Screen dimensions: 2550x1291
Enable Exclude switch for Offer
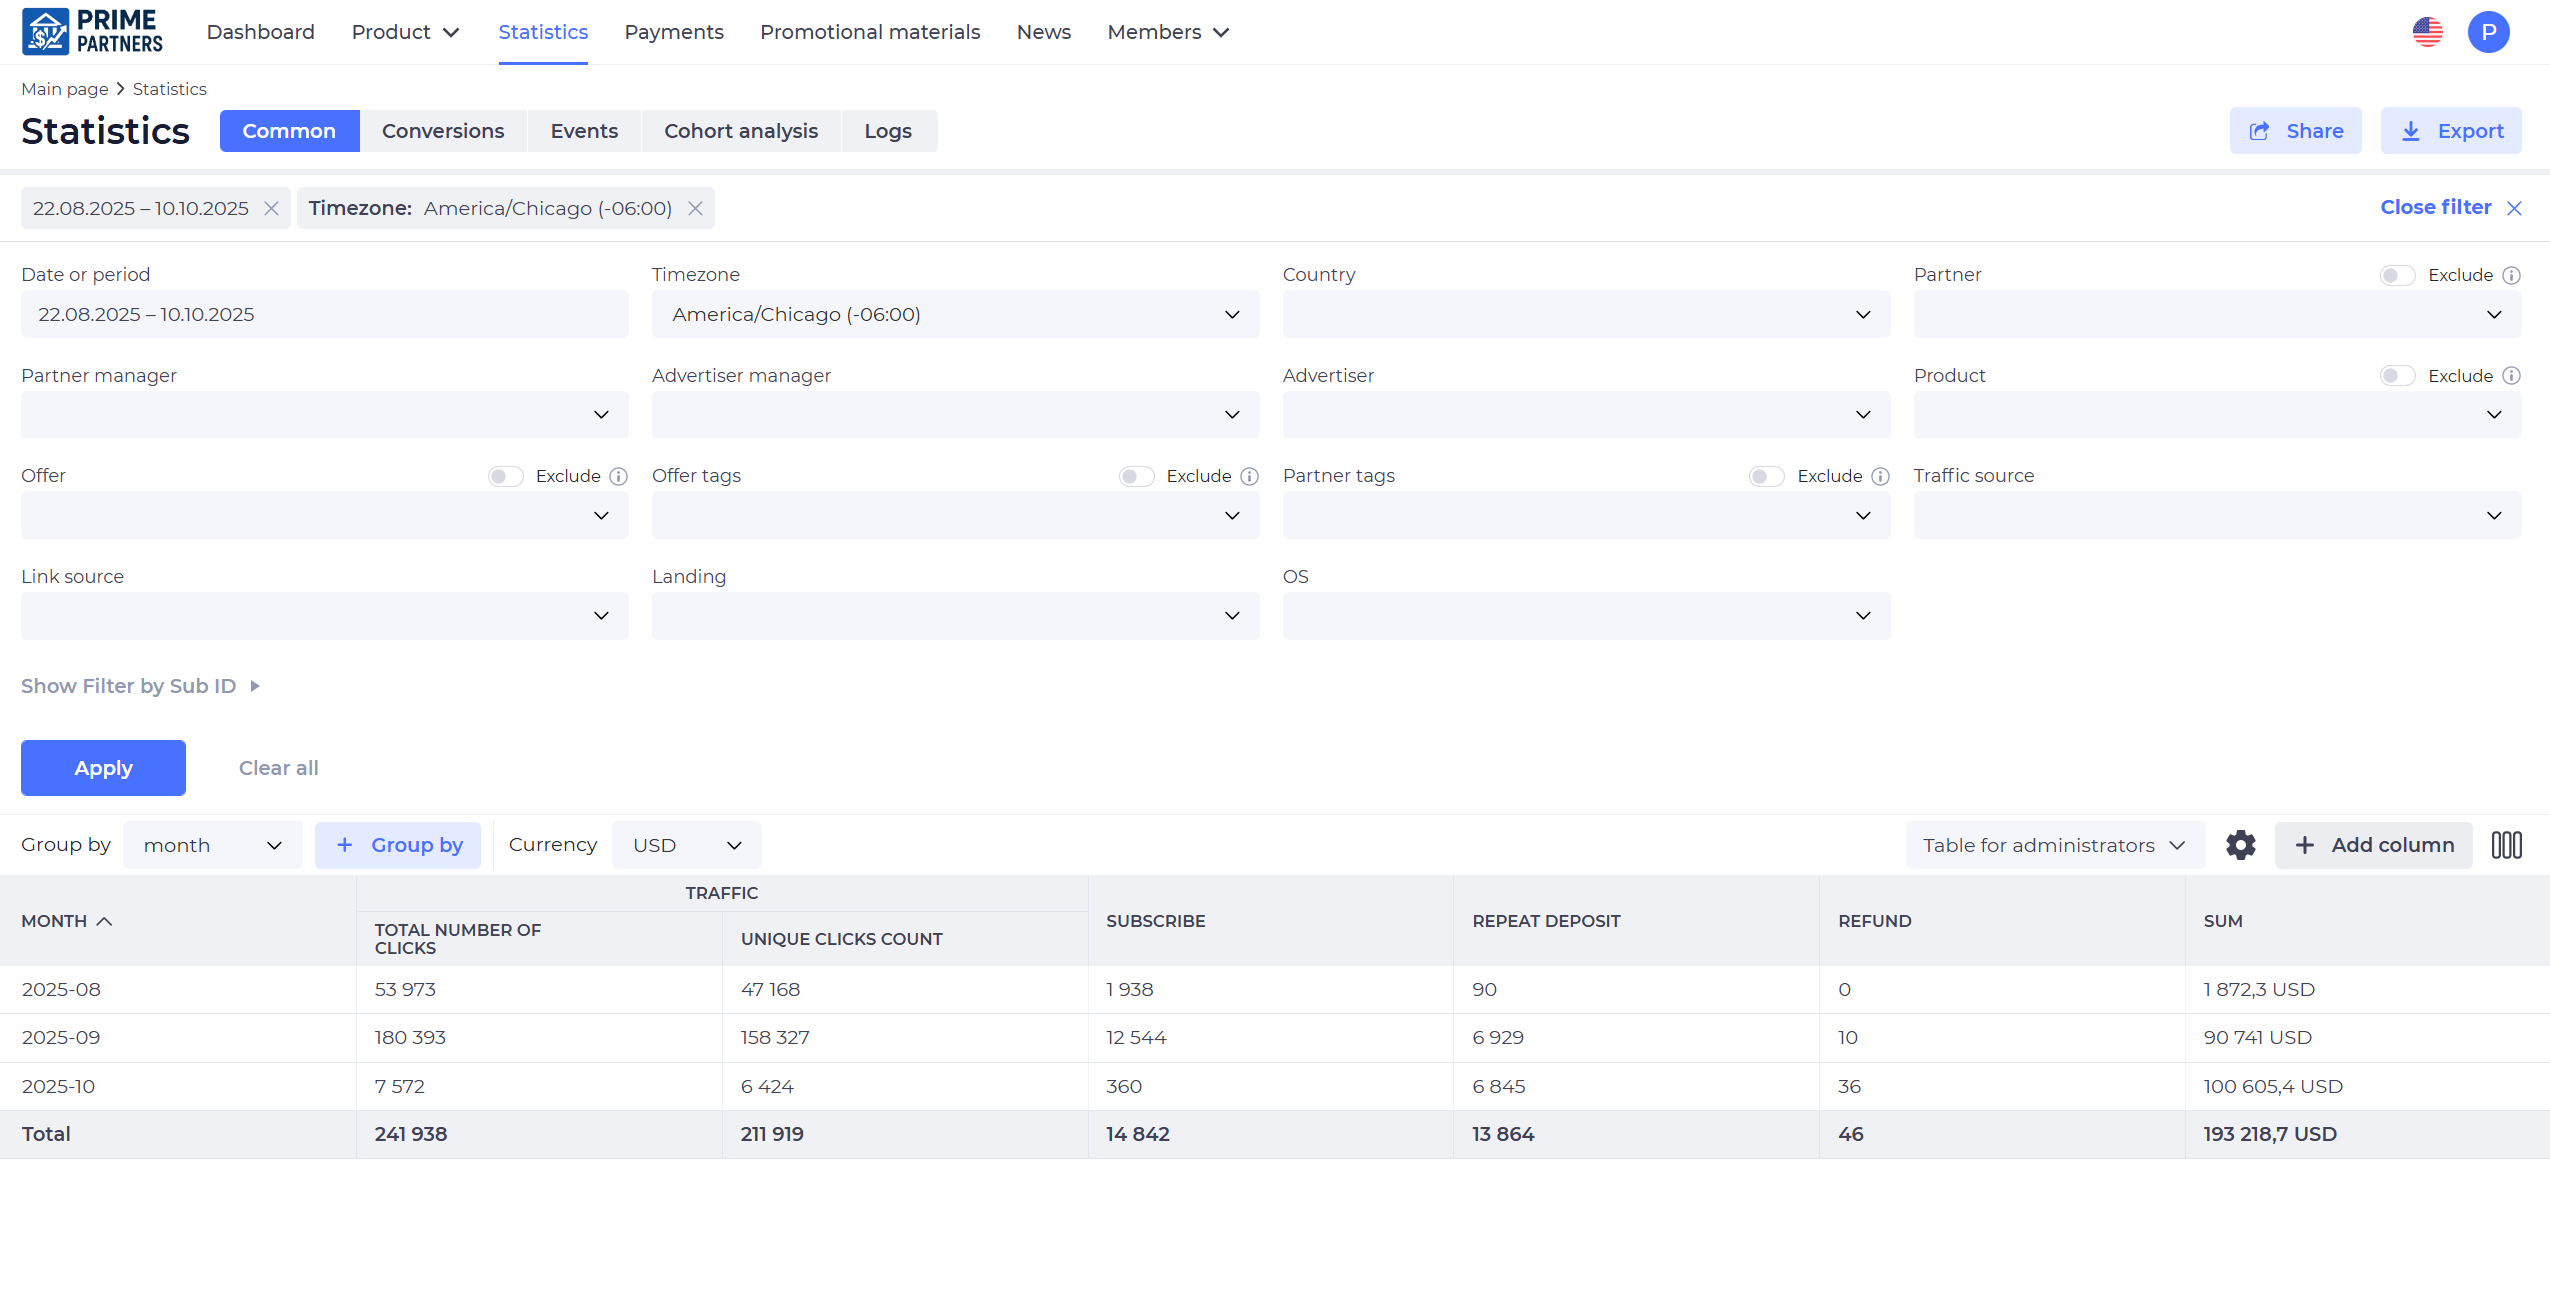(x=506, y=476)
